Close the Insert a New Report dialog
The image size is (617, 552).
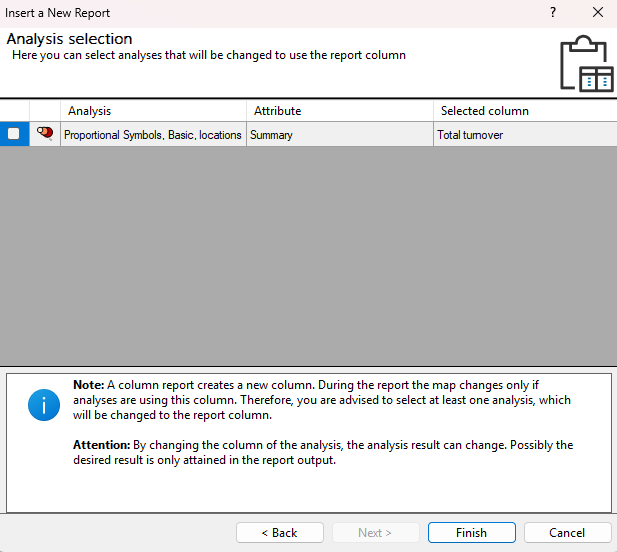598,13
